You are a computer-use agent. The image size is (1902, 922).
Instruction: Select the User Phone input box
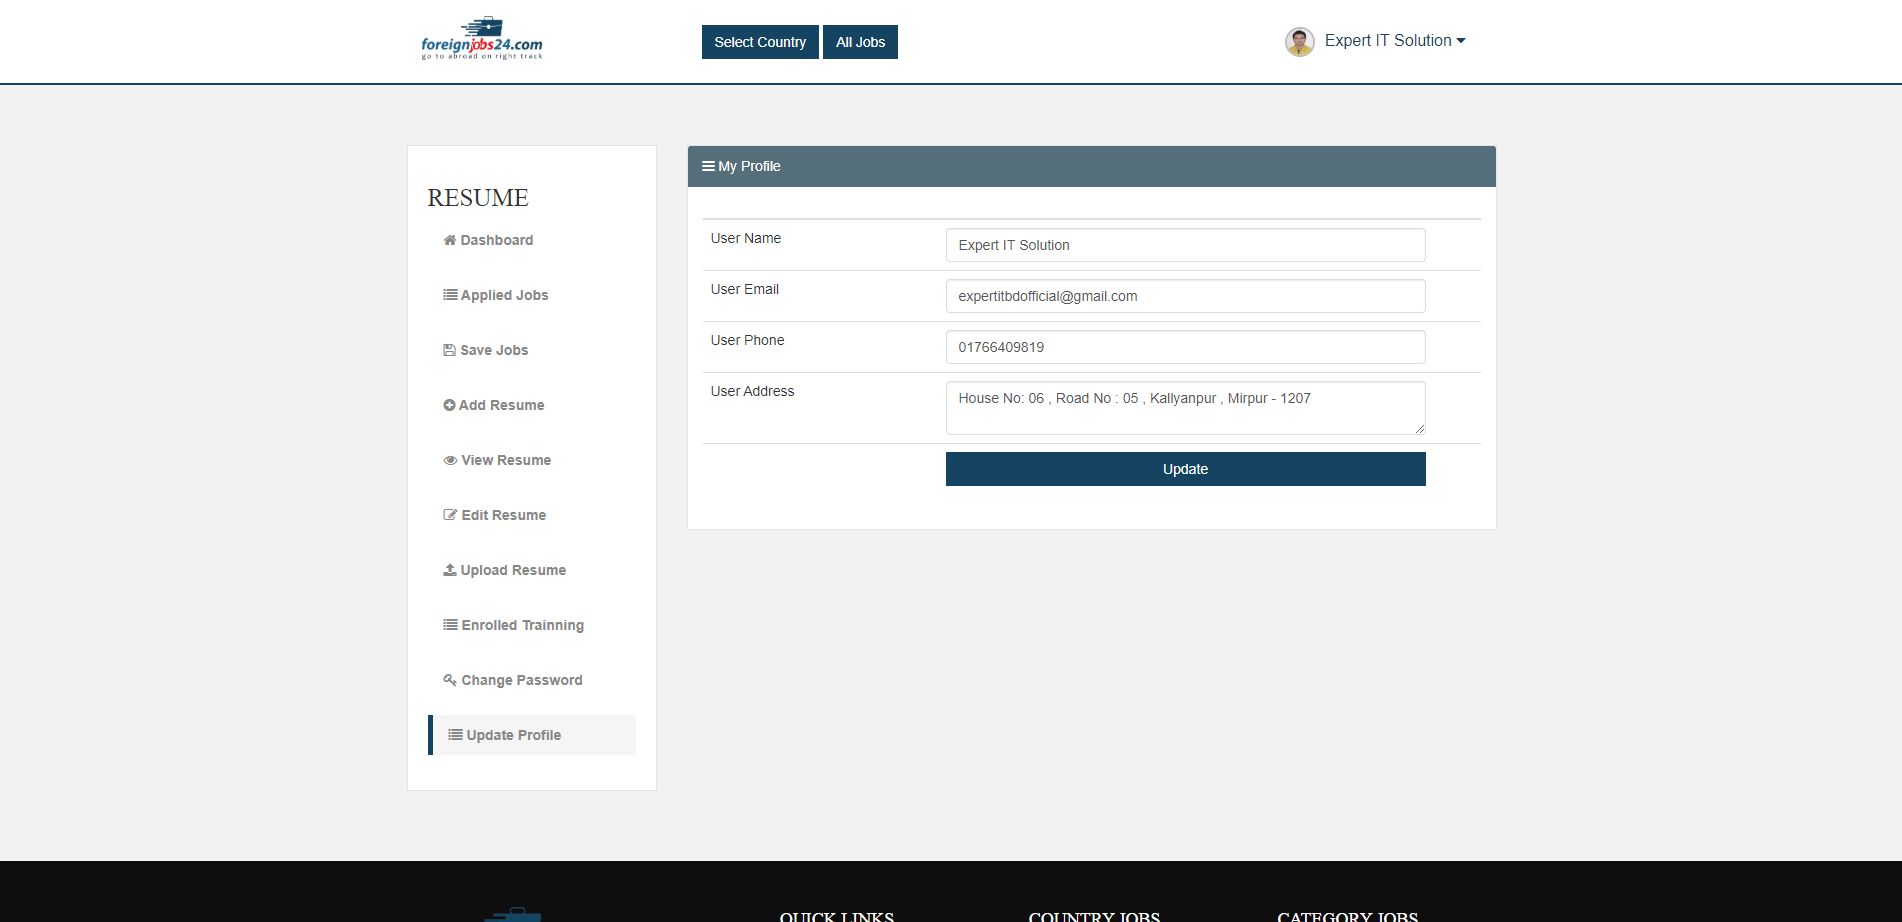point(1185,347)
